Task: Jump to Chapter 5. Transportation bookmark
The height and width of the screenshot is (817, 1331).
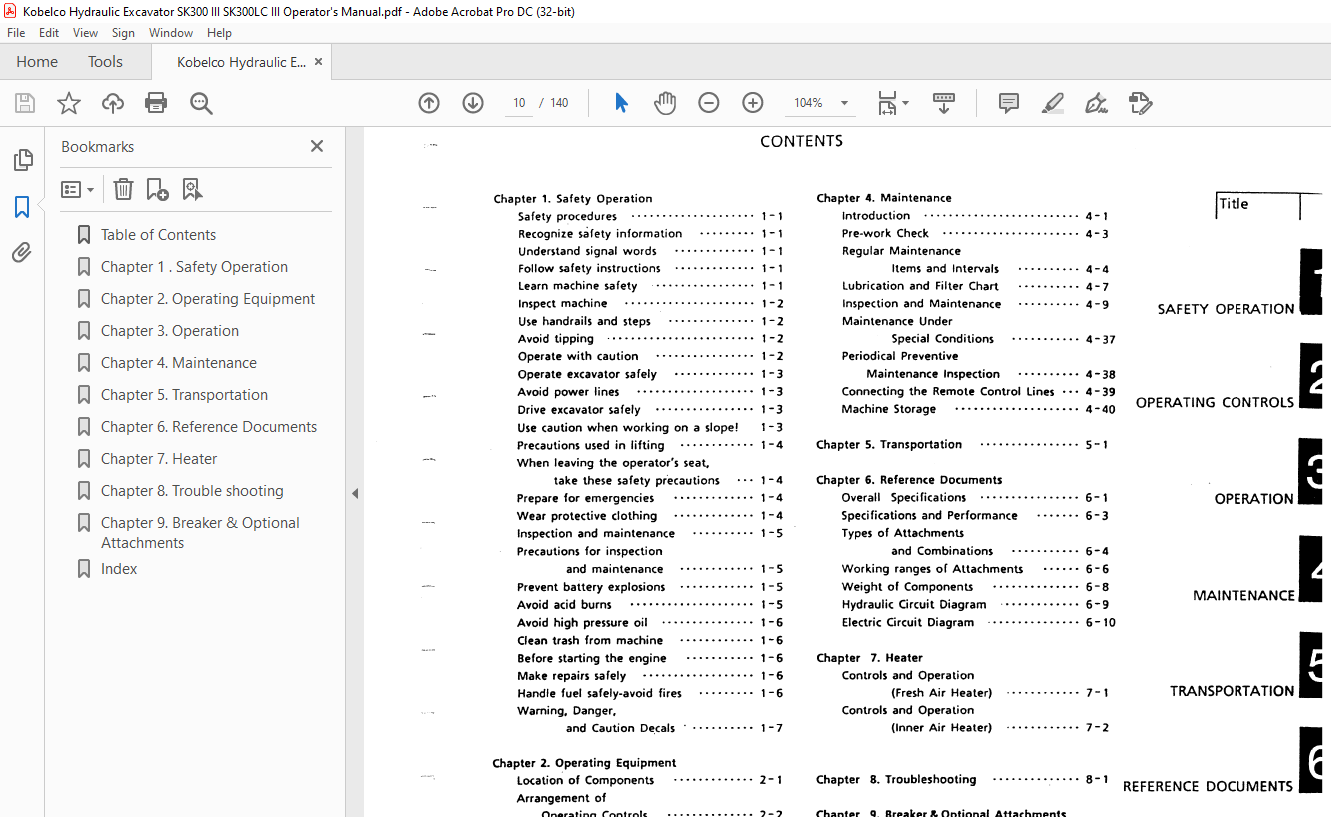Action: pyautogui.click(x=184, y=395)
